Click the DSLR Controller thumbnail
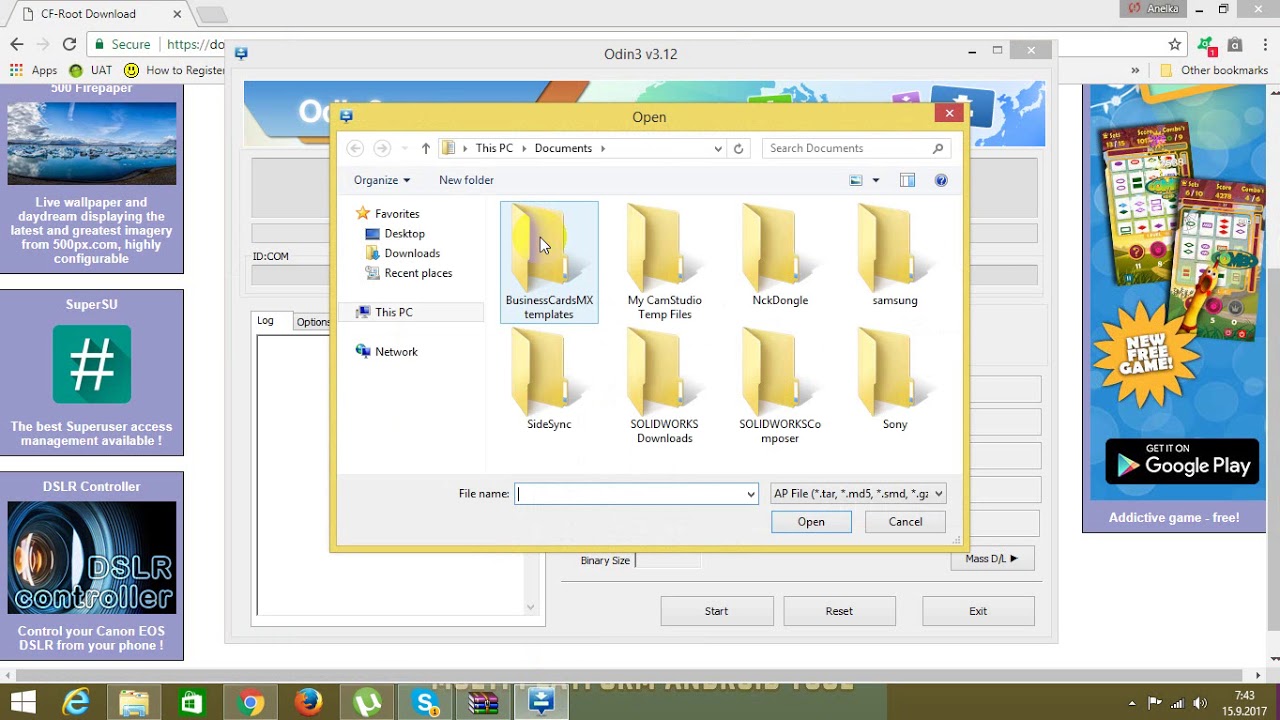The width and height of the screenshot is (1280, 720). tap(92, 557)
